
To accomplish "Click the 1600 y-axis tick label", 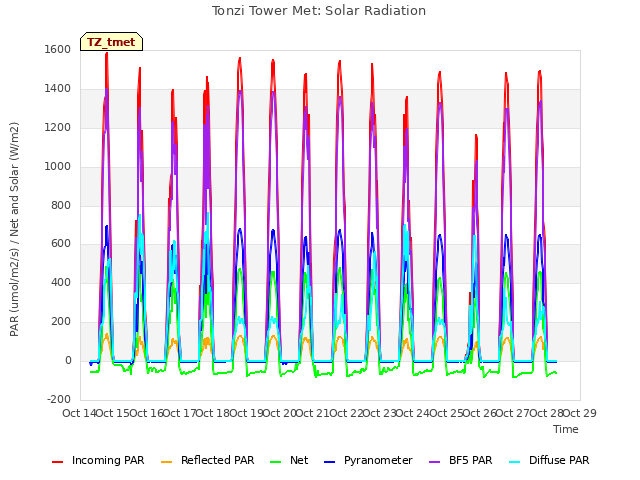I will [58, 49].
